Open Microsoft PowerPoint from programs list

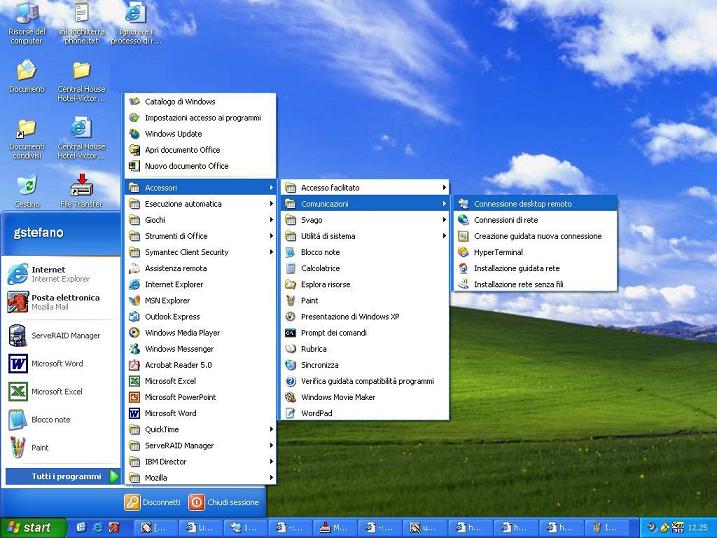click(180, 397)
